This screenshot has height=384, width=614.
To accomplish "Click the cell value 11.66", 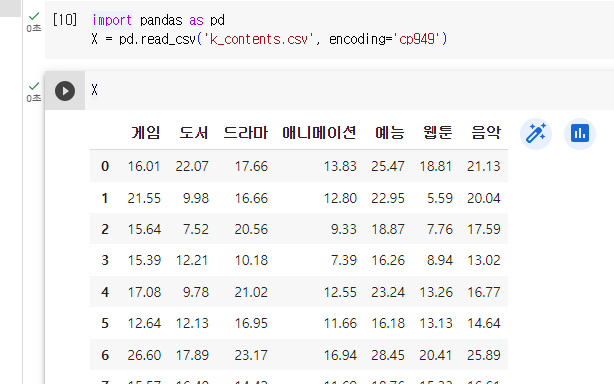I will (340, 323).
